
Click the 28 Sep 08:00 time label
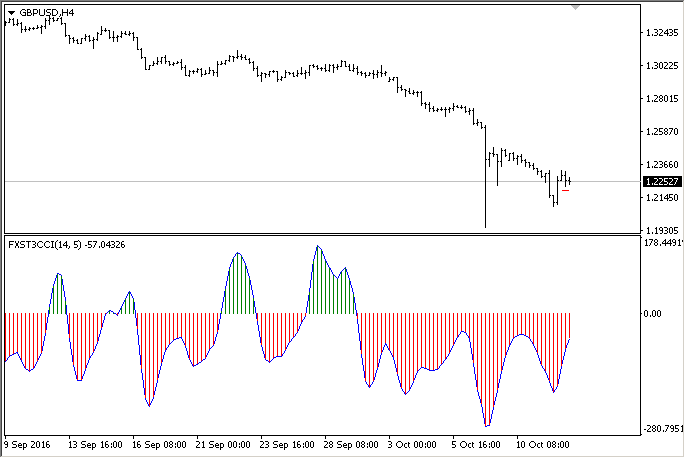(351, 445)
